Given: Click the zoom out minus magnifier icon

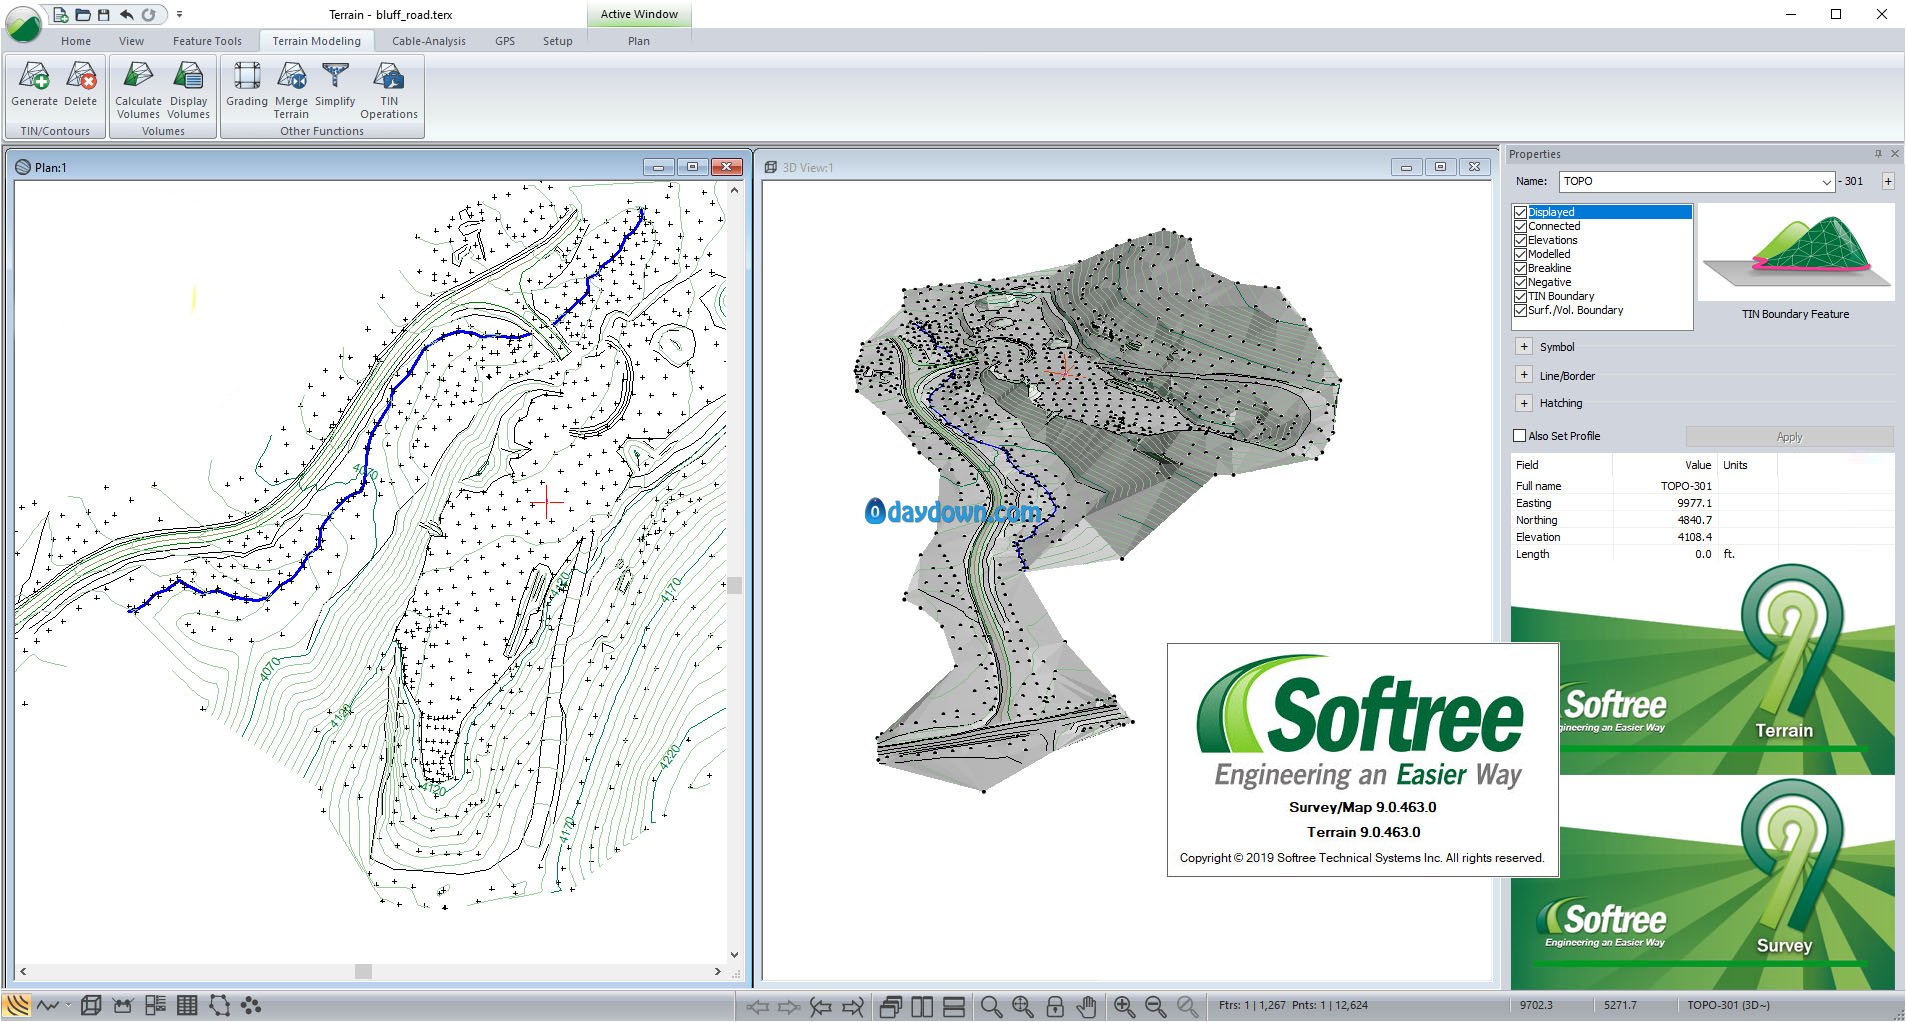Looking at the screenshot, I should [1155, 1007].
